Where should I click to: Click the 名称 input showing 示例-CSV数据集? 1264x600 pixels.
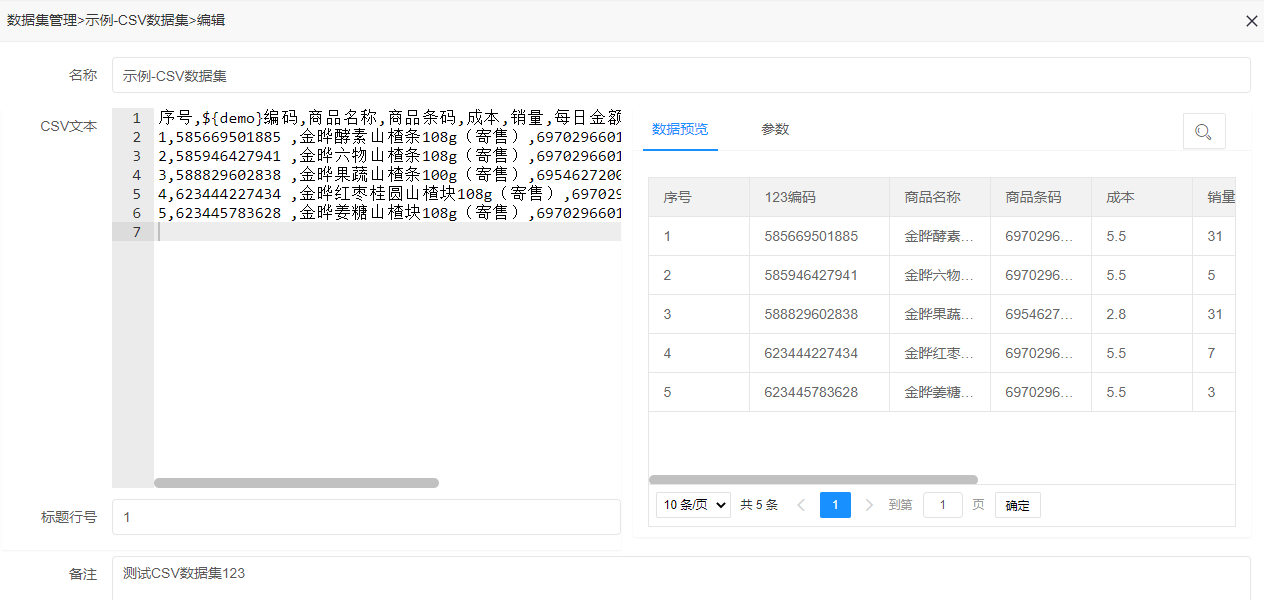pyautogui.click(x=400, y=75)
